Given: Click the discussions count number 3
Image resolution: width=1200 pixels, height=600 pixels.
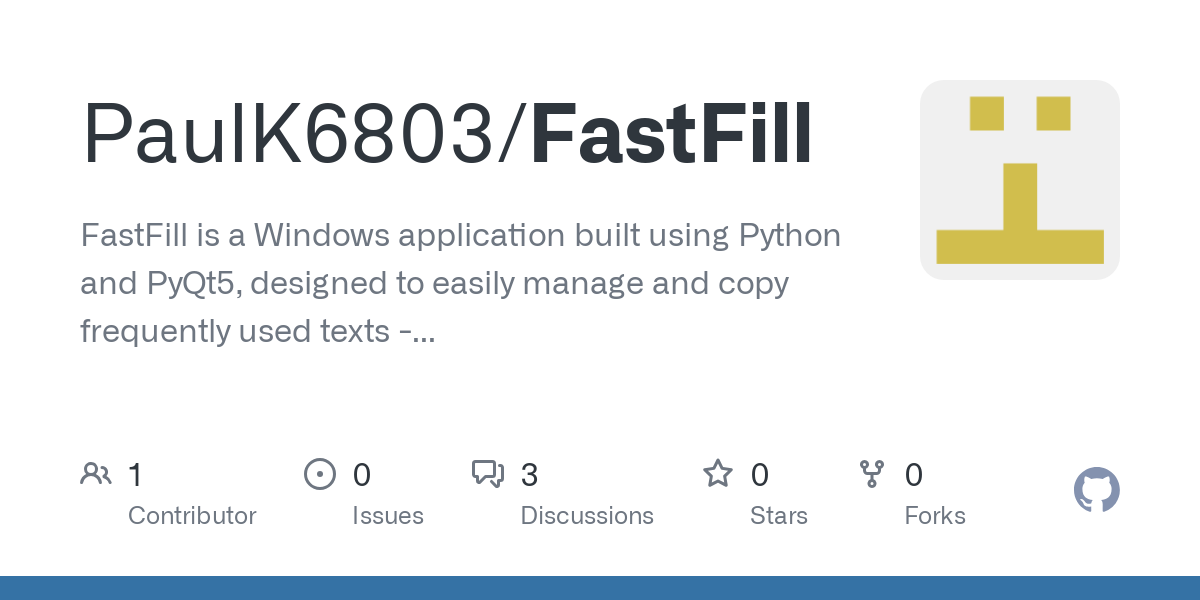Looking at the screenshot, I should (530, 475).
